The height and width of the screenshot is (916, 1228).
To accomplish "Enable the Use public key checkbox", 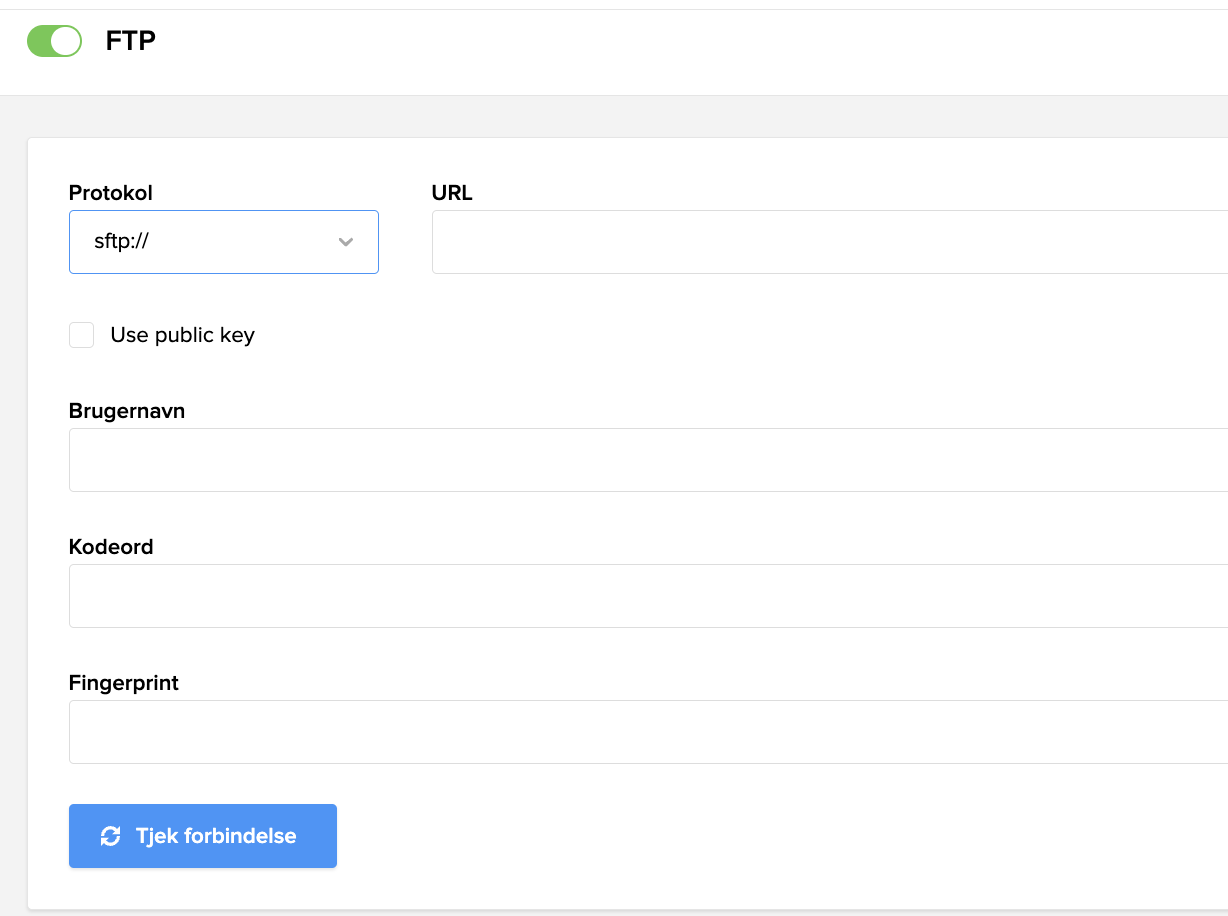I will point(82,335).
